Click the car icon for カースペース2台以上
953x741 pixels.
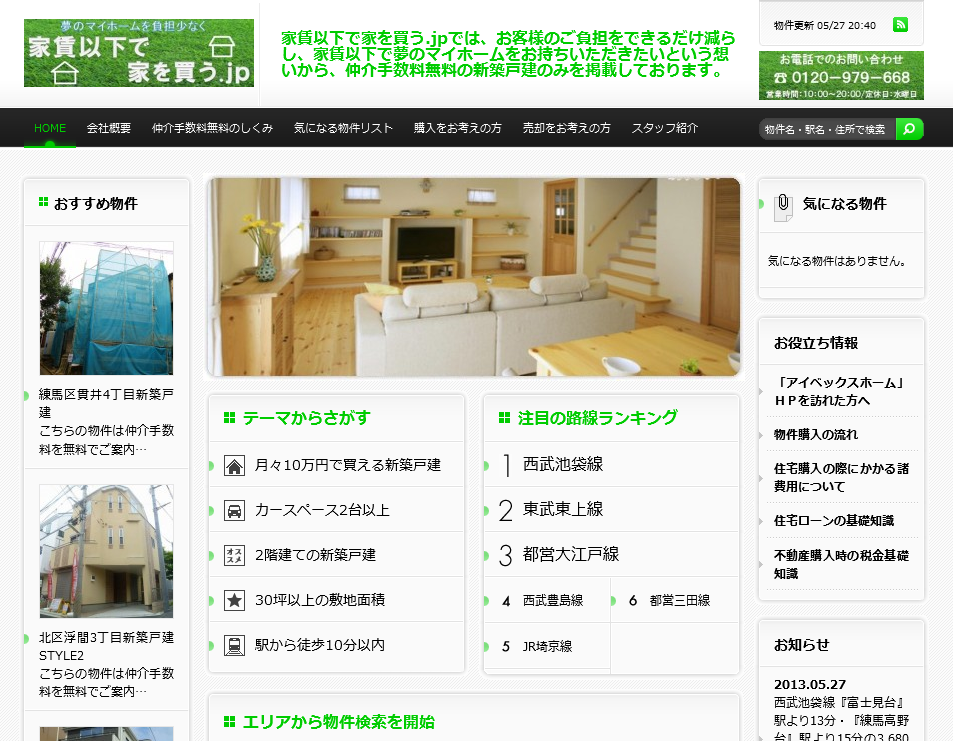click(x=234, y=511)
